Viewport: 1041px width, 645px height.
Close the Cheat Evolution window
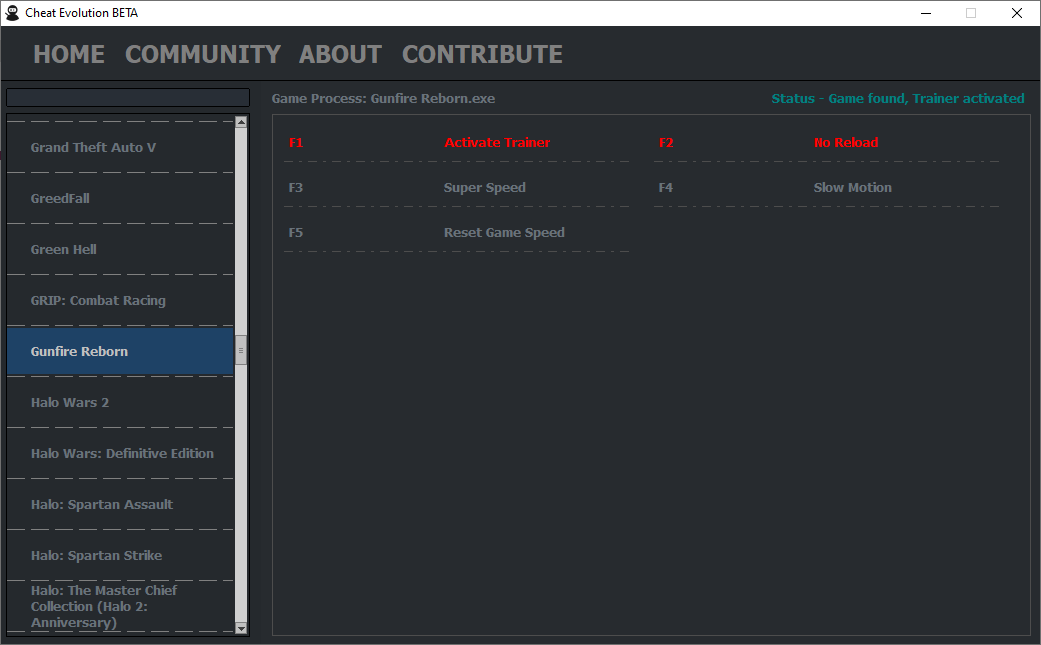tap(1016, 13)
